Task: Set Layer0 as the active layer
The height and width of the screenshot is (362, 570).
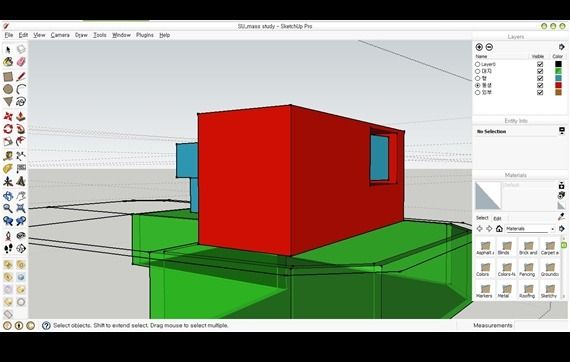Action: coord(478,64)
